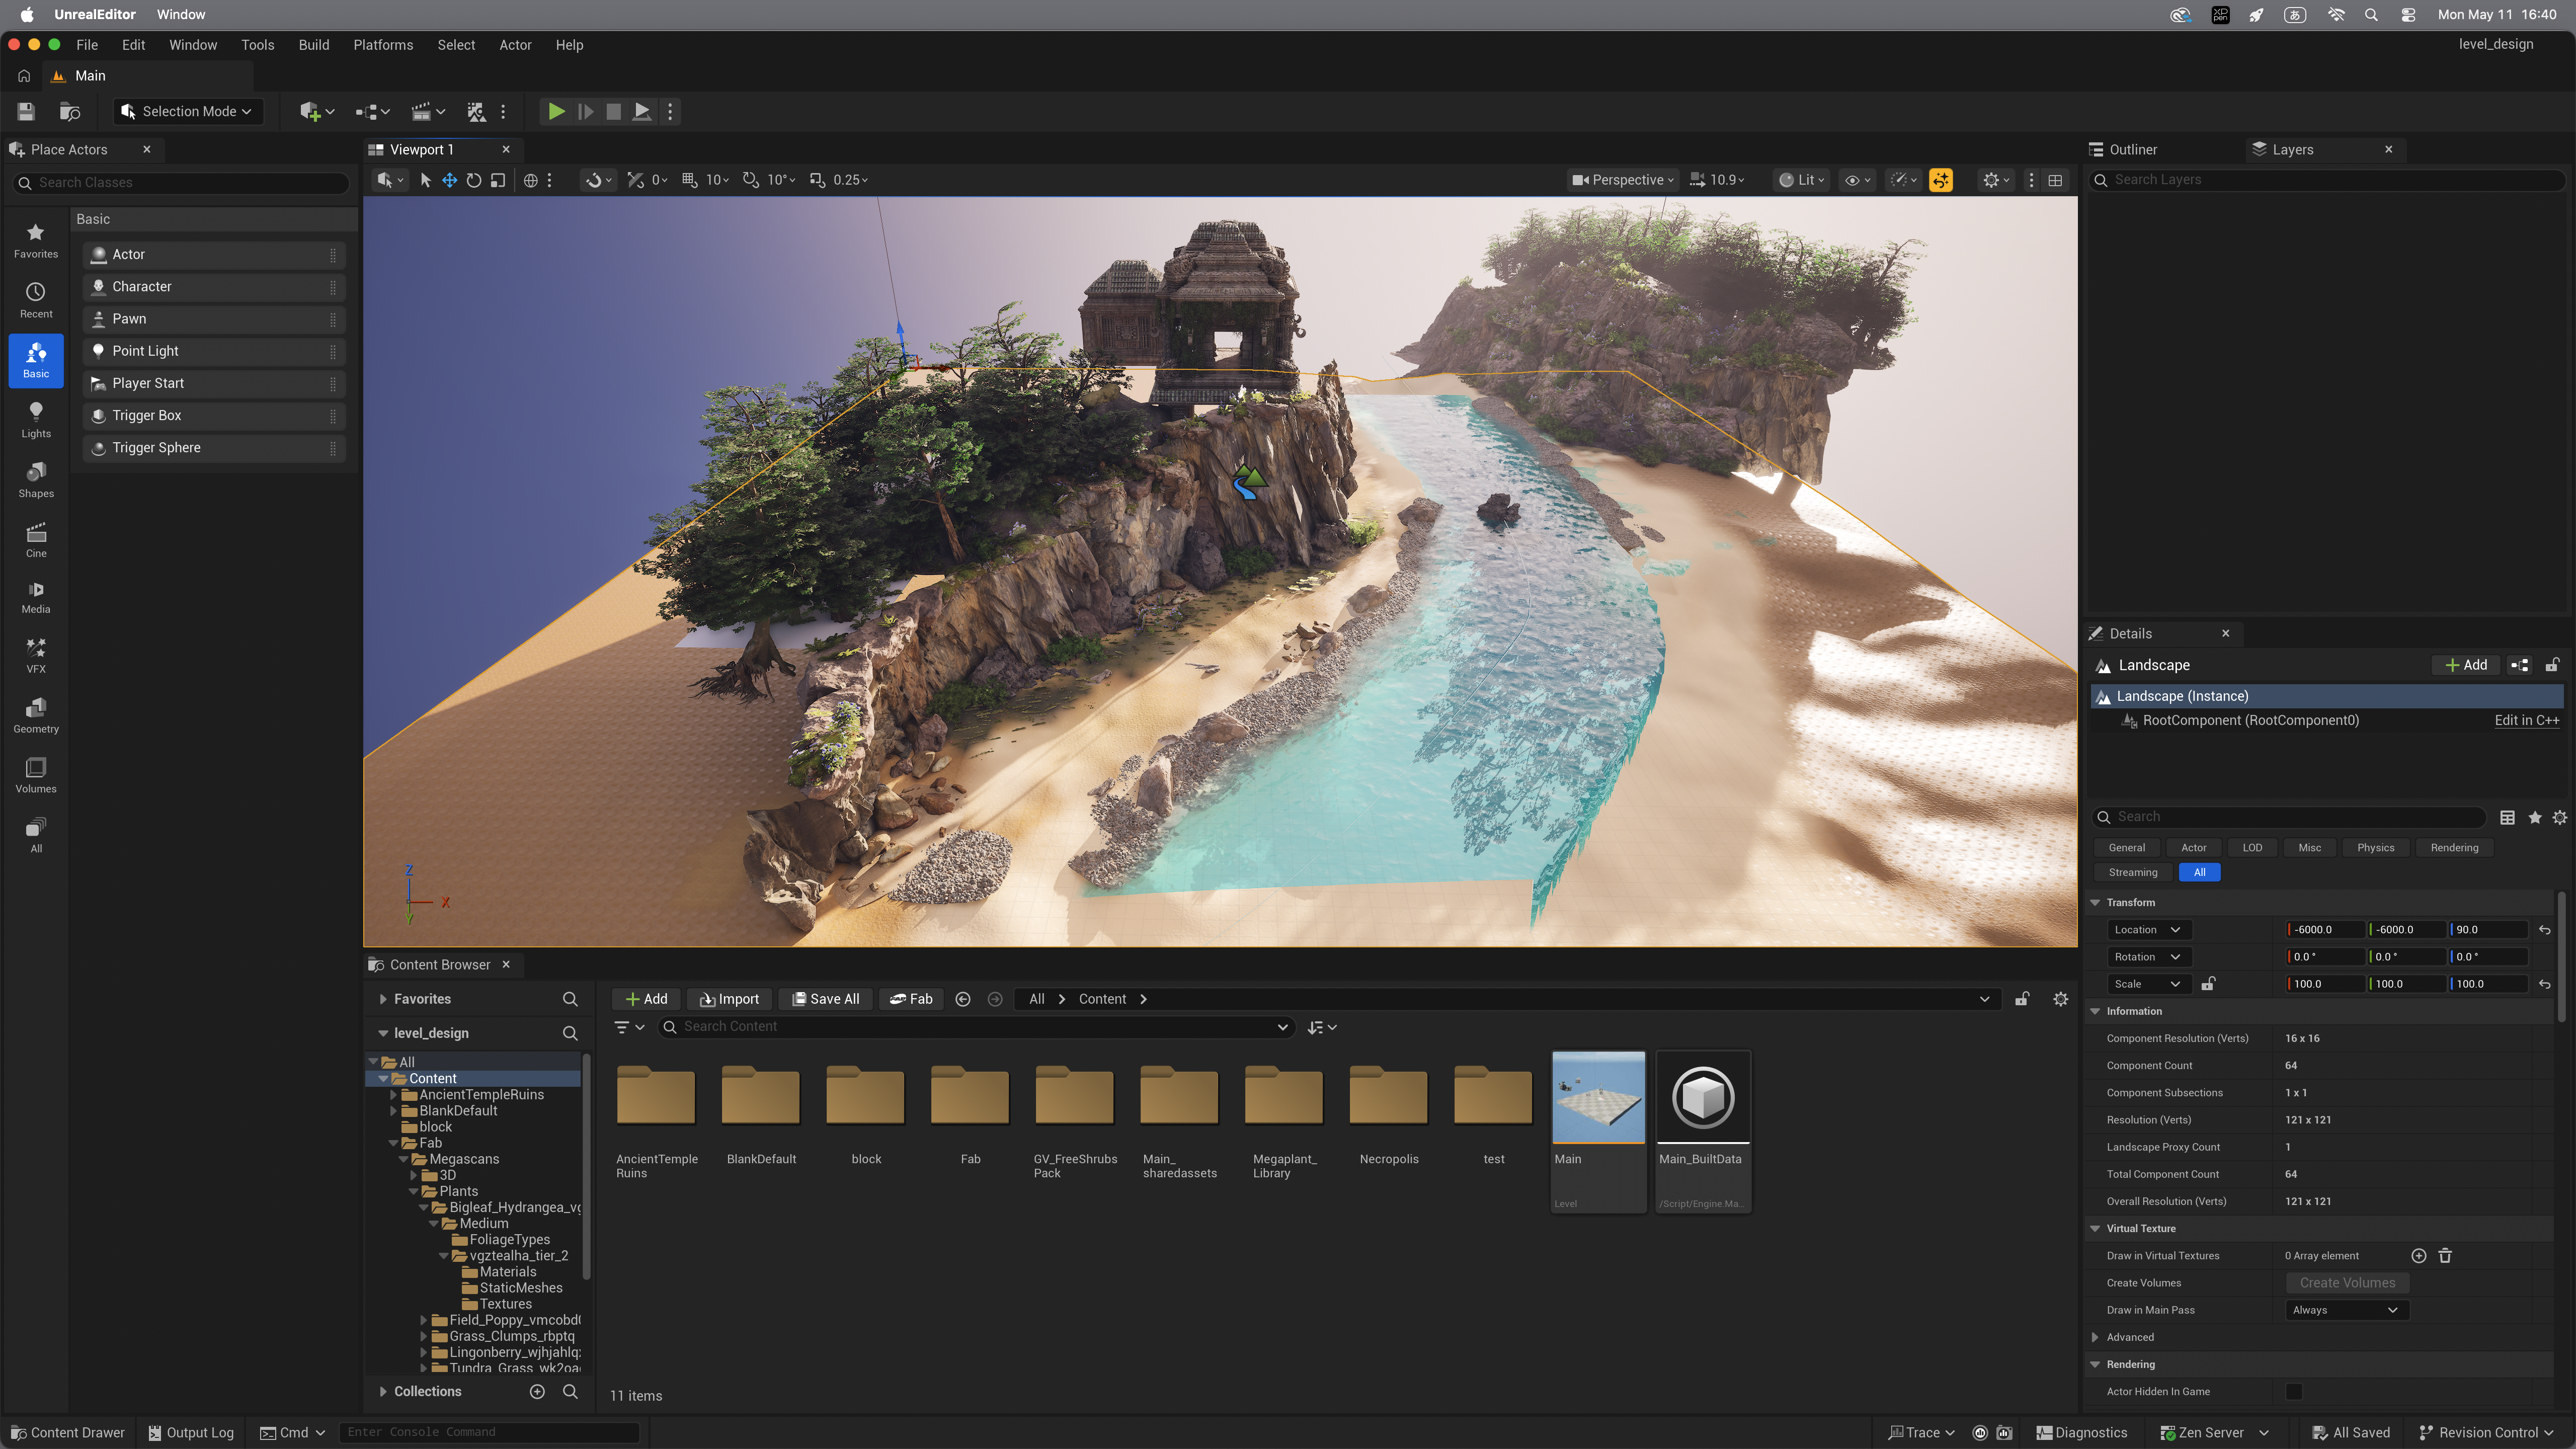
Task: Toggle world/local coordinate globe icon
Action: (531, 180)
